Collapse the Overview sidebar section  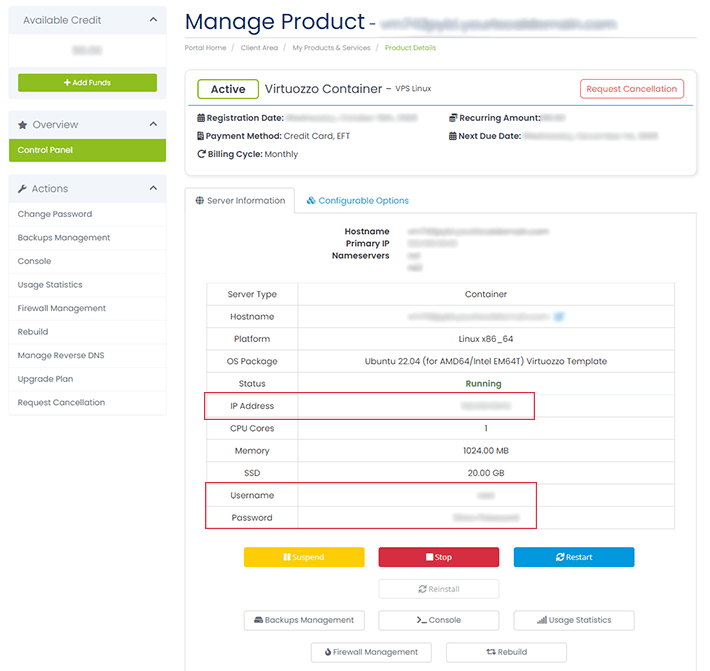tap(153, 125)
